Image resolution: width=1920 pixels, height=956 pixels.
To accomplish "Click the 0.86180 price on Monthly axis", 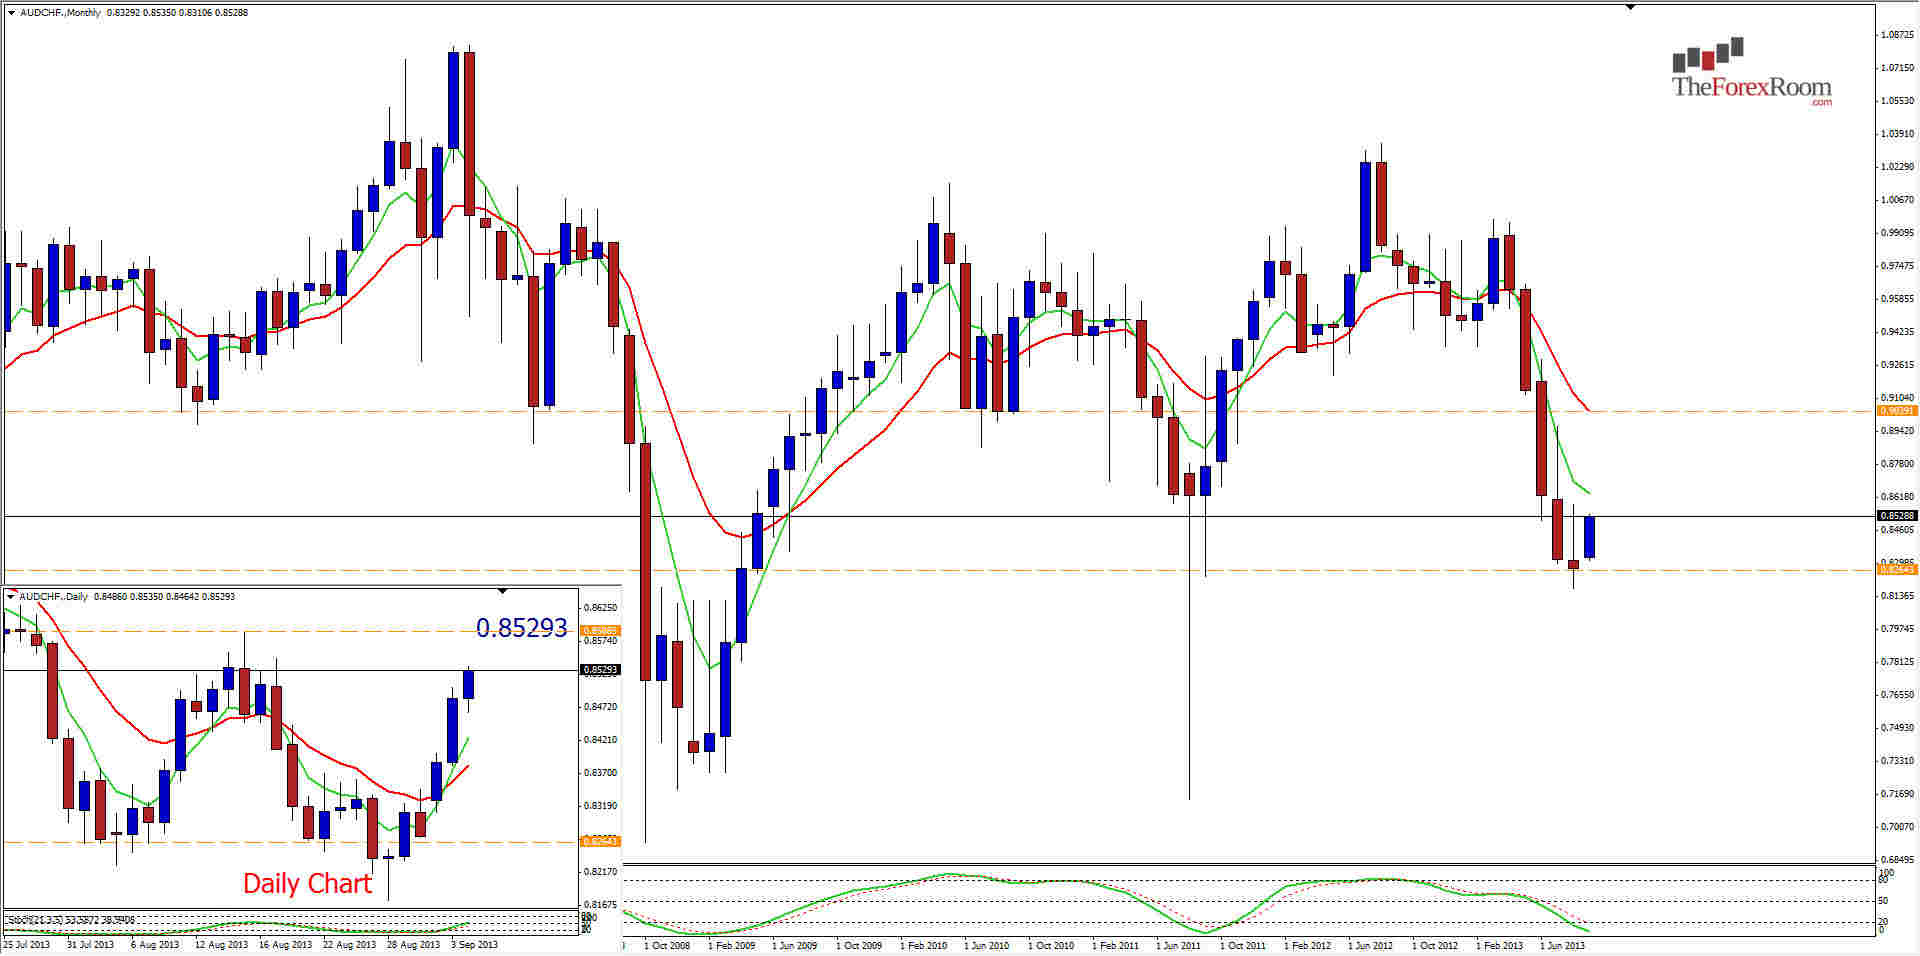I will [x=1897, y=497].
